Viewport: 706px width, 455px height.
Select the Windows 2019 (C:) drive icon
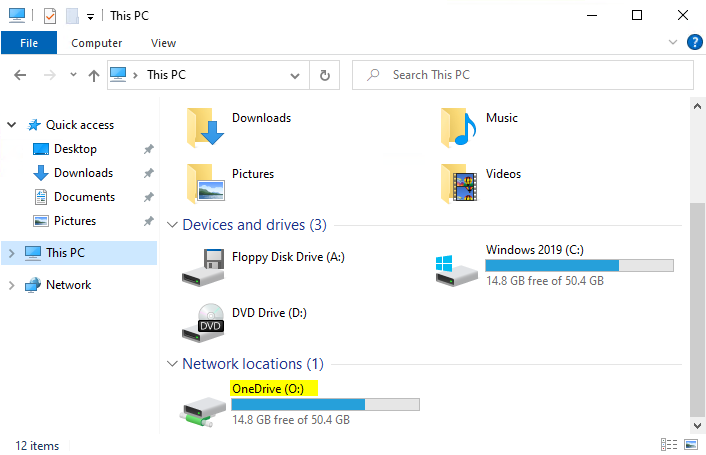tap(456, 267)
